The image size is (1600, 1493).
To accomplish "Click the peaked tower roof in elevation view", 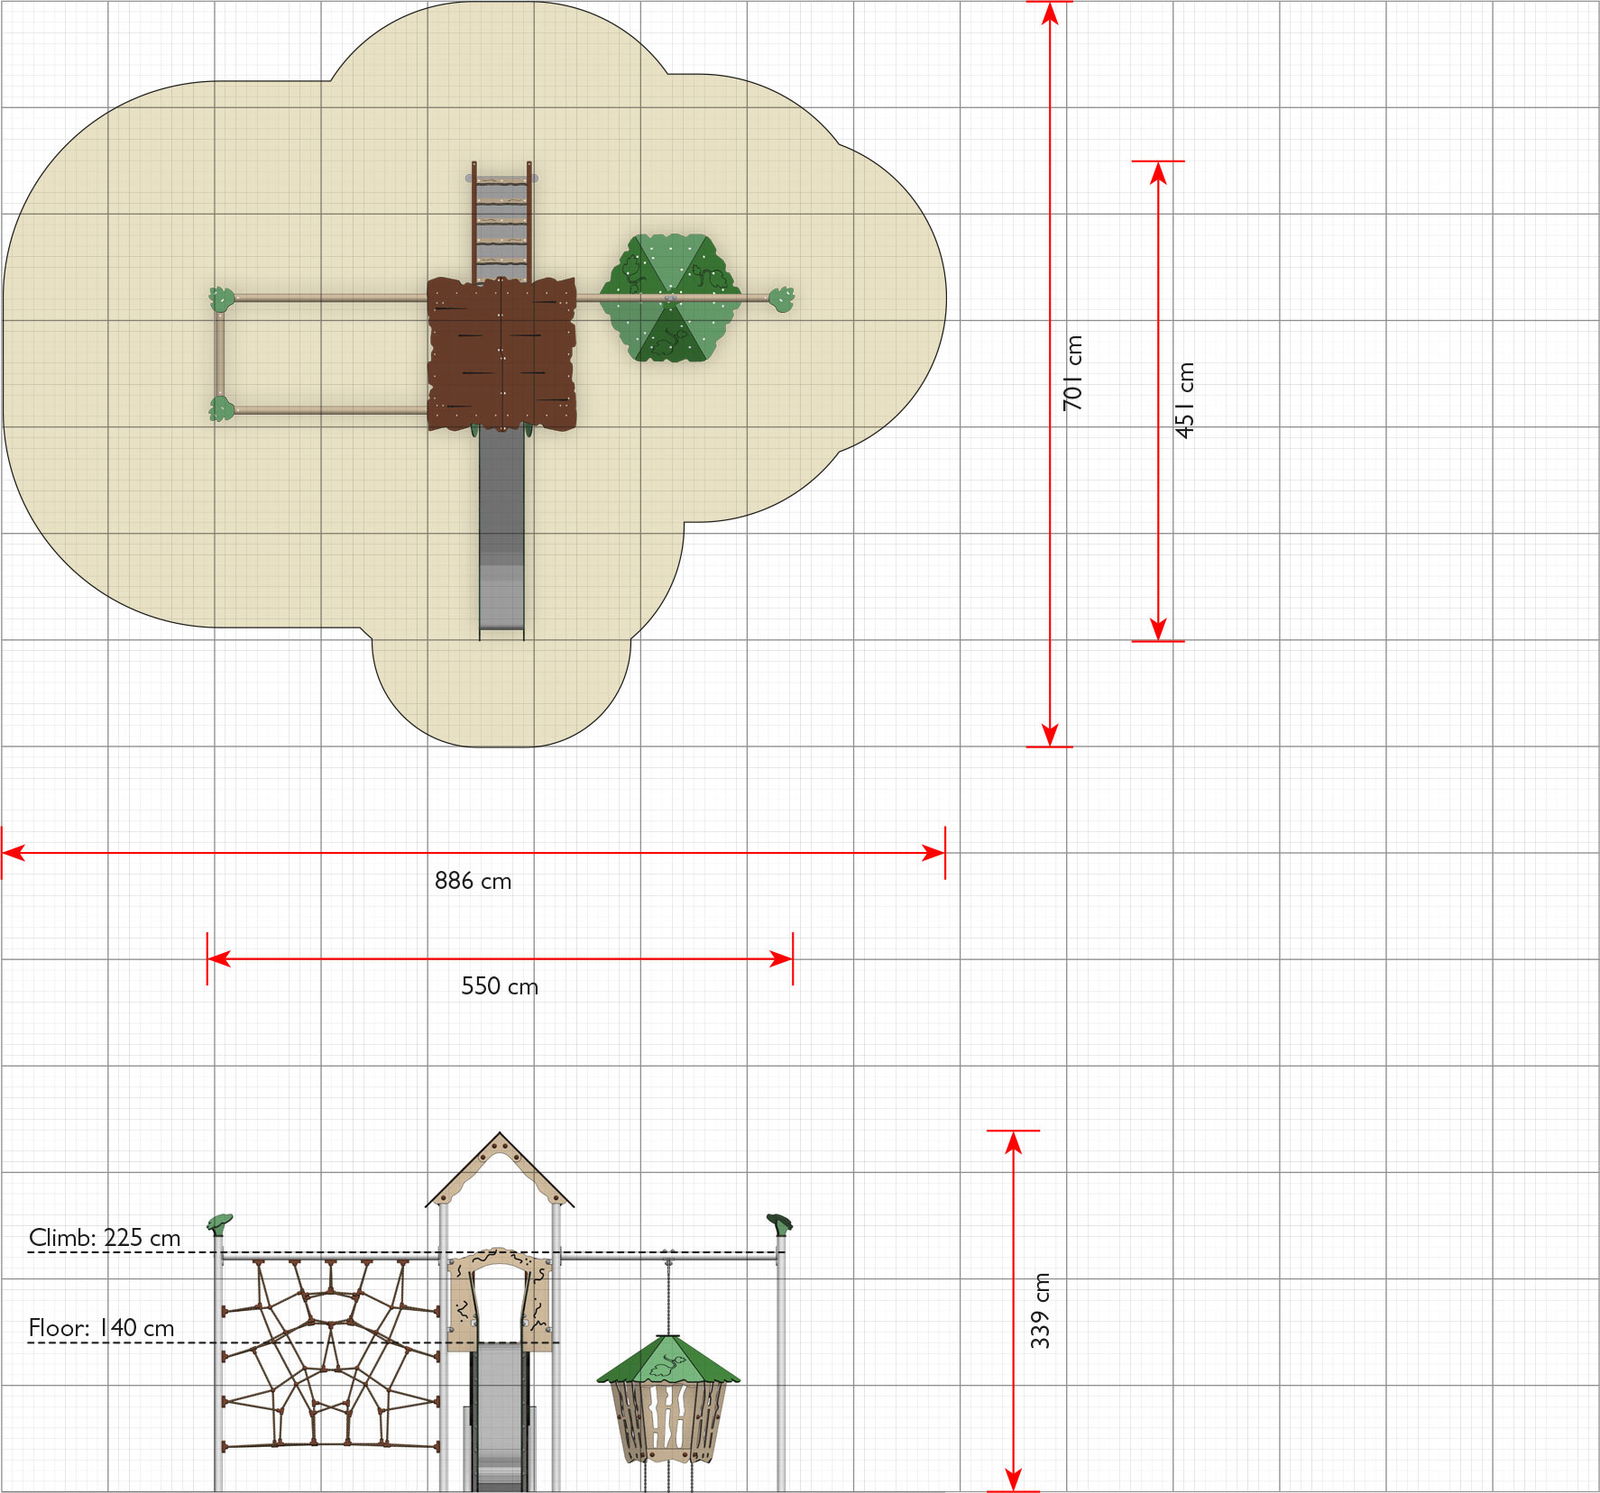I will tap(500, 1172).
